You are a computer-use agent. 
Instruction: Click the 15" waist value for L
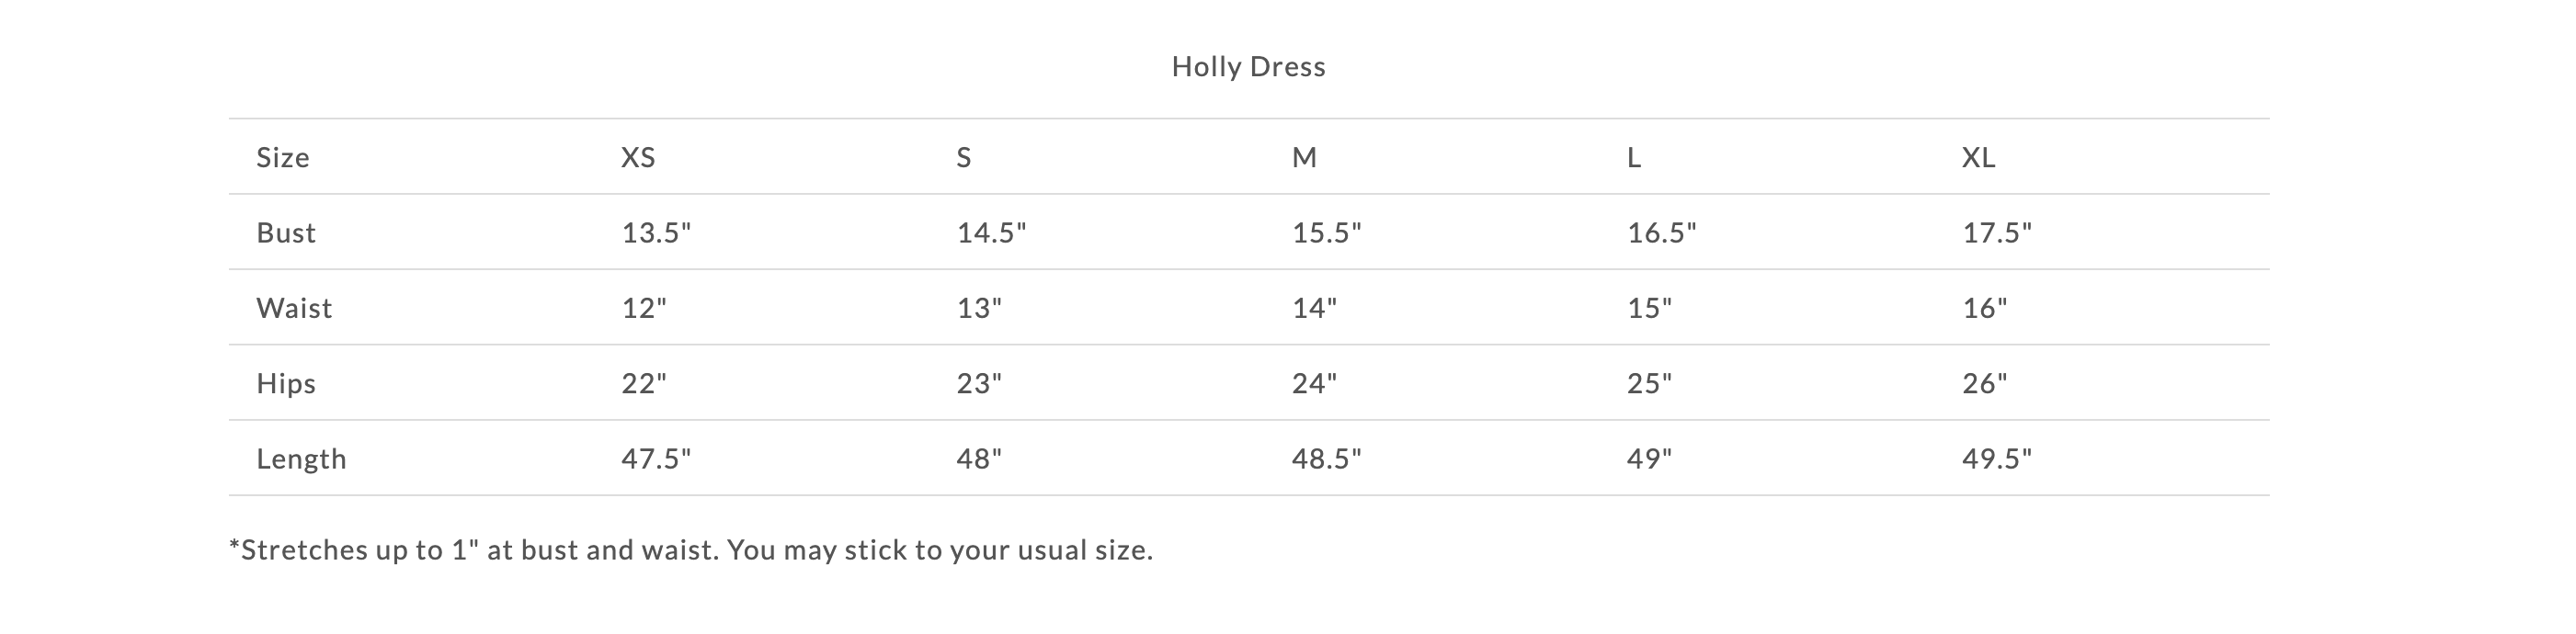[1649, 308]
